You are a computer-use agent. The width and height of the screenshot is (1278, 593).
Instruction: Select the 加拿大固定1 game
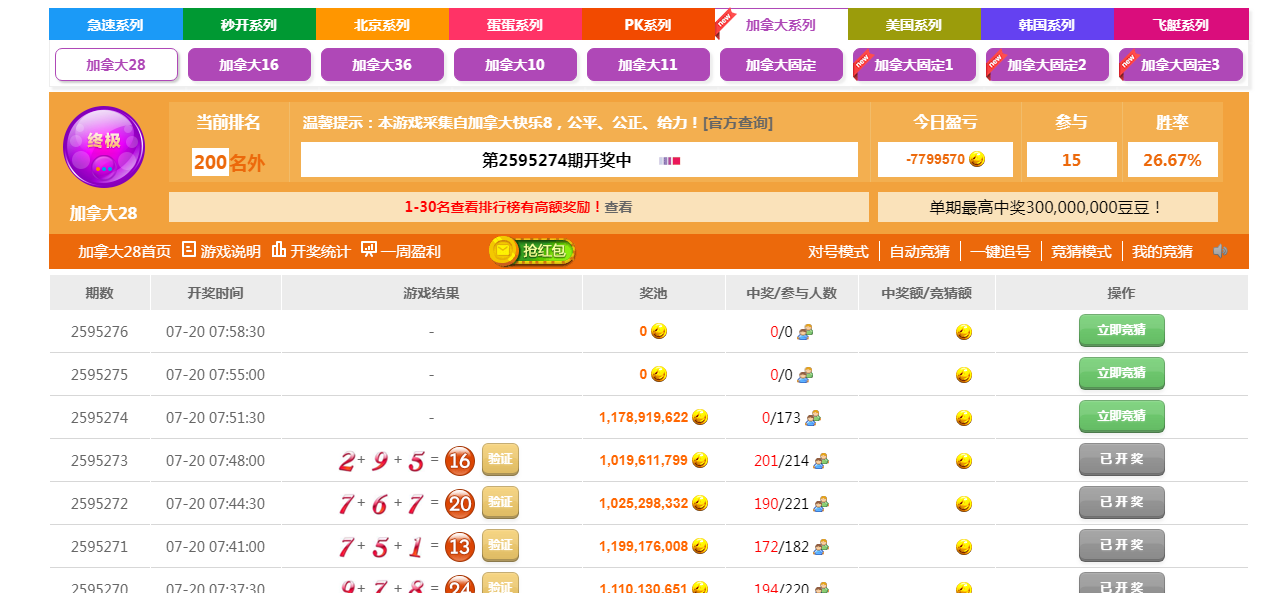913,65
